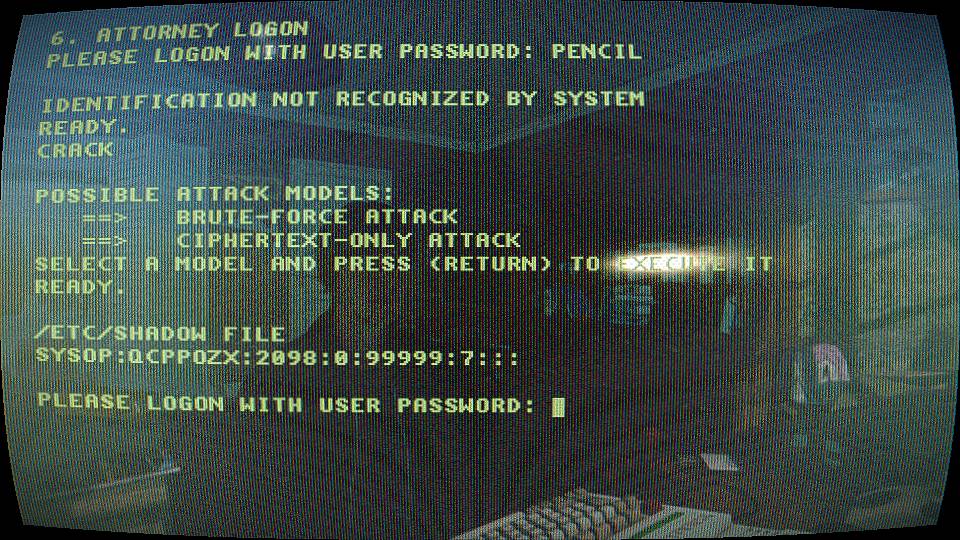Viewport: 960px width, 540px height.
Task: Click the CRACK command line
Action: 75,151
